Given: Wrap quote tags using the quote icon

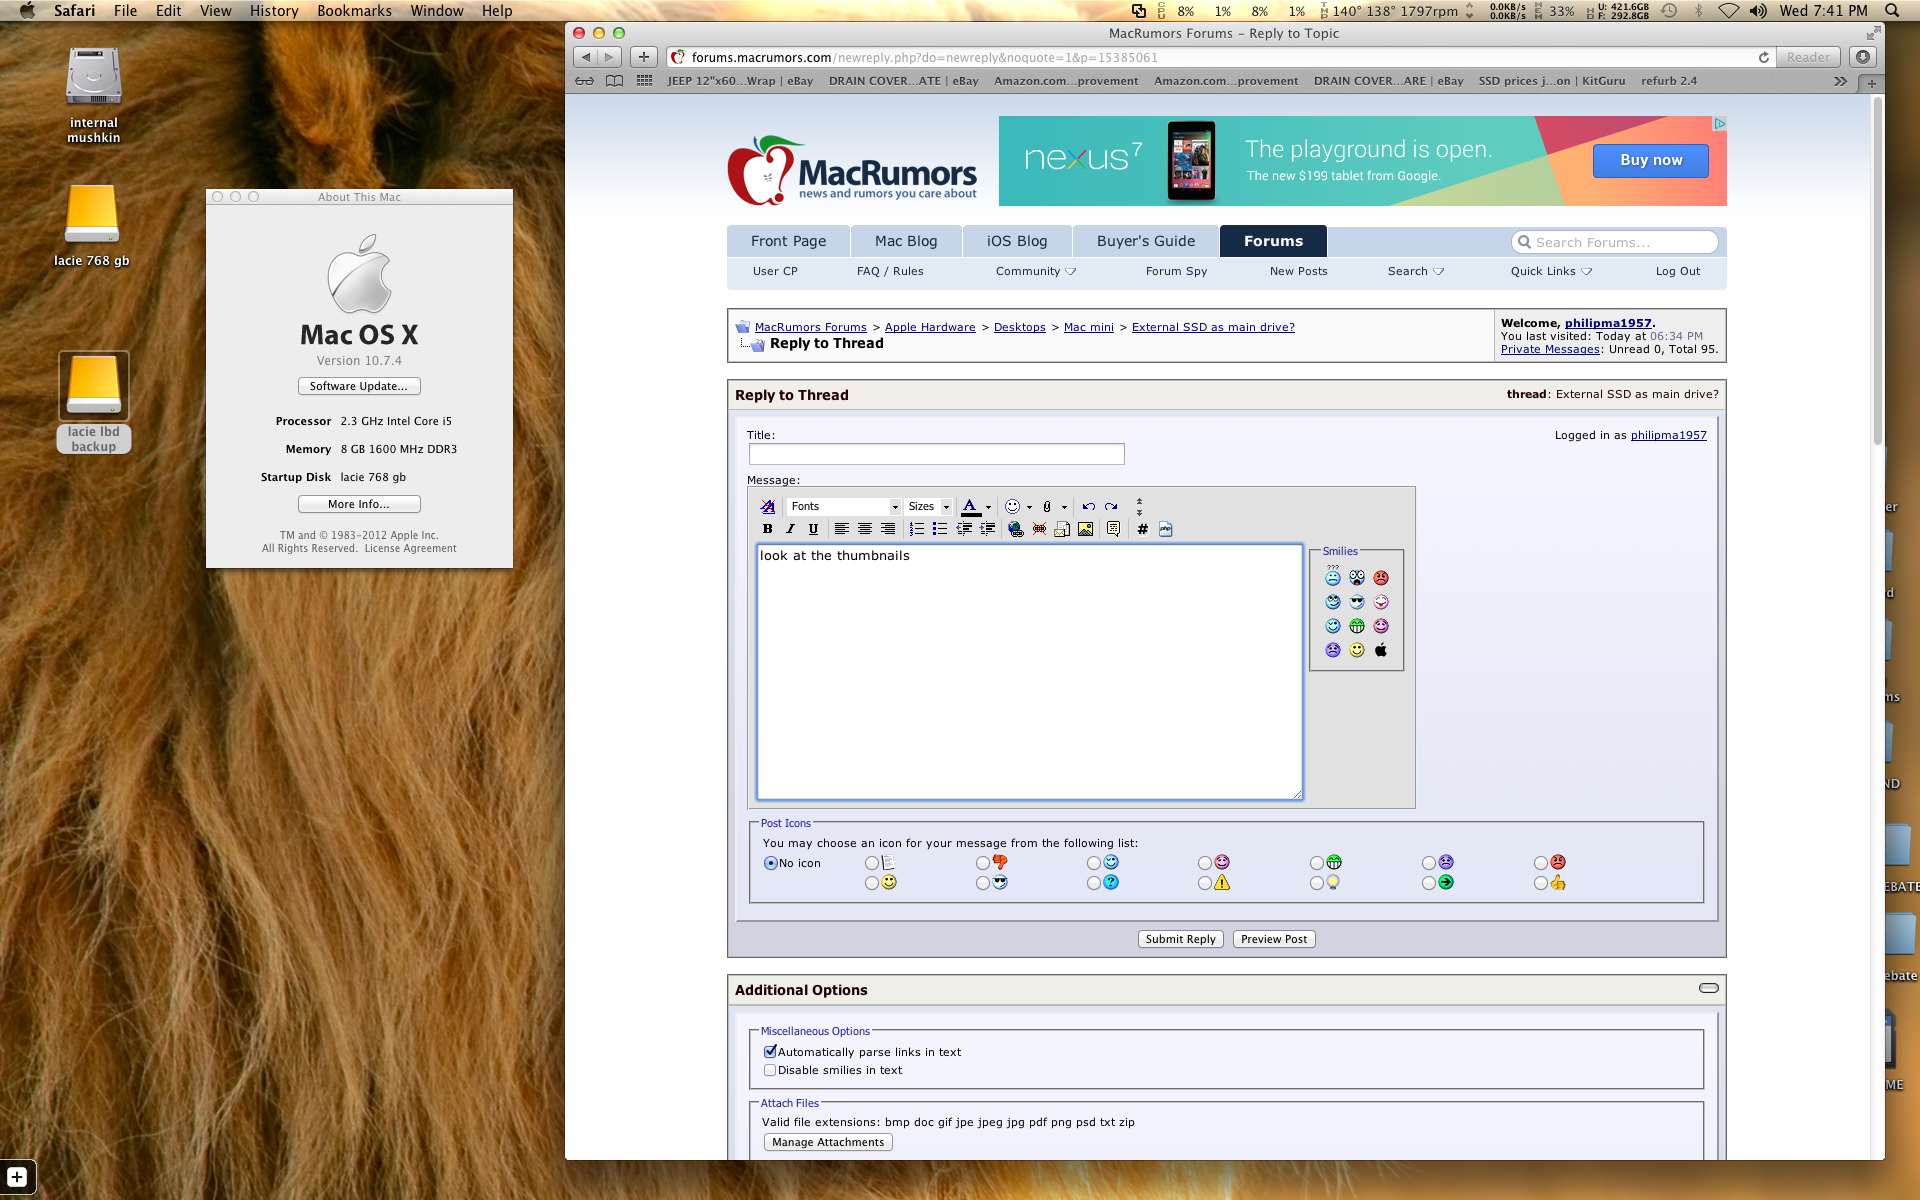Looking at the screenshot, I should pyautogui.click(x=1113, y=529).
